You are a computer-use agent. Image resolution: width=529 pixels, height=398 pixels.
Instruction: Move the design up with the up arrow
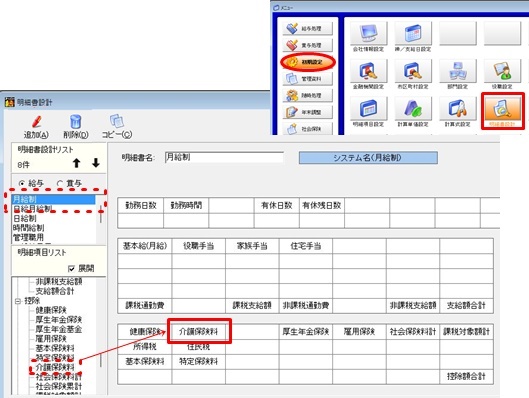77,163
